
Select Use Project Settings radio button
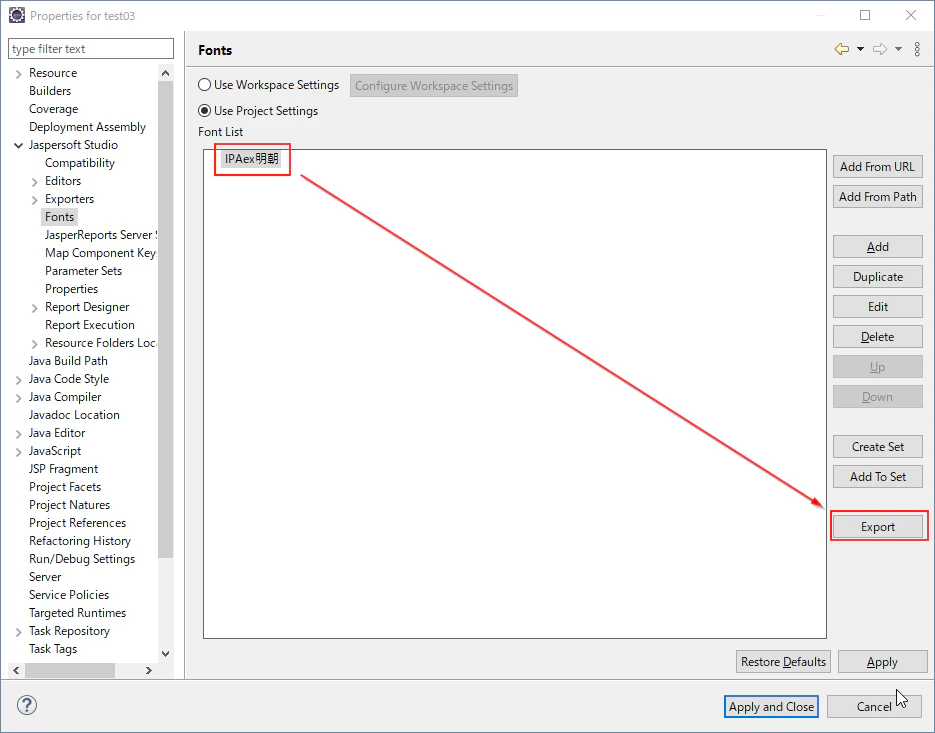(205, 110)
